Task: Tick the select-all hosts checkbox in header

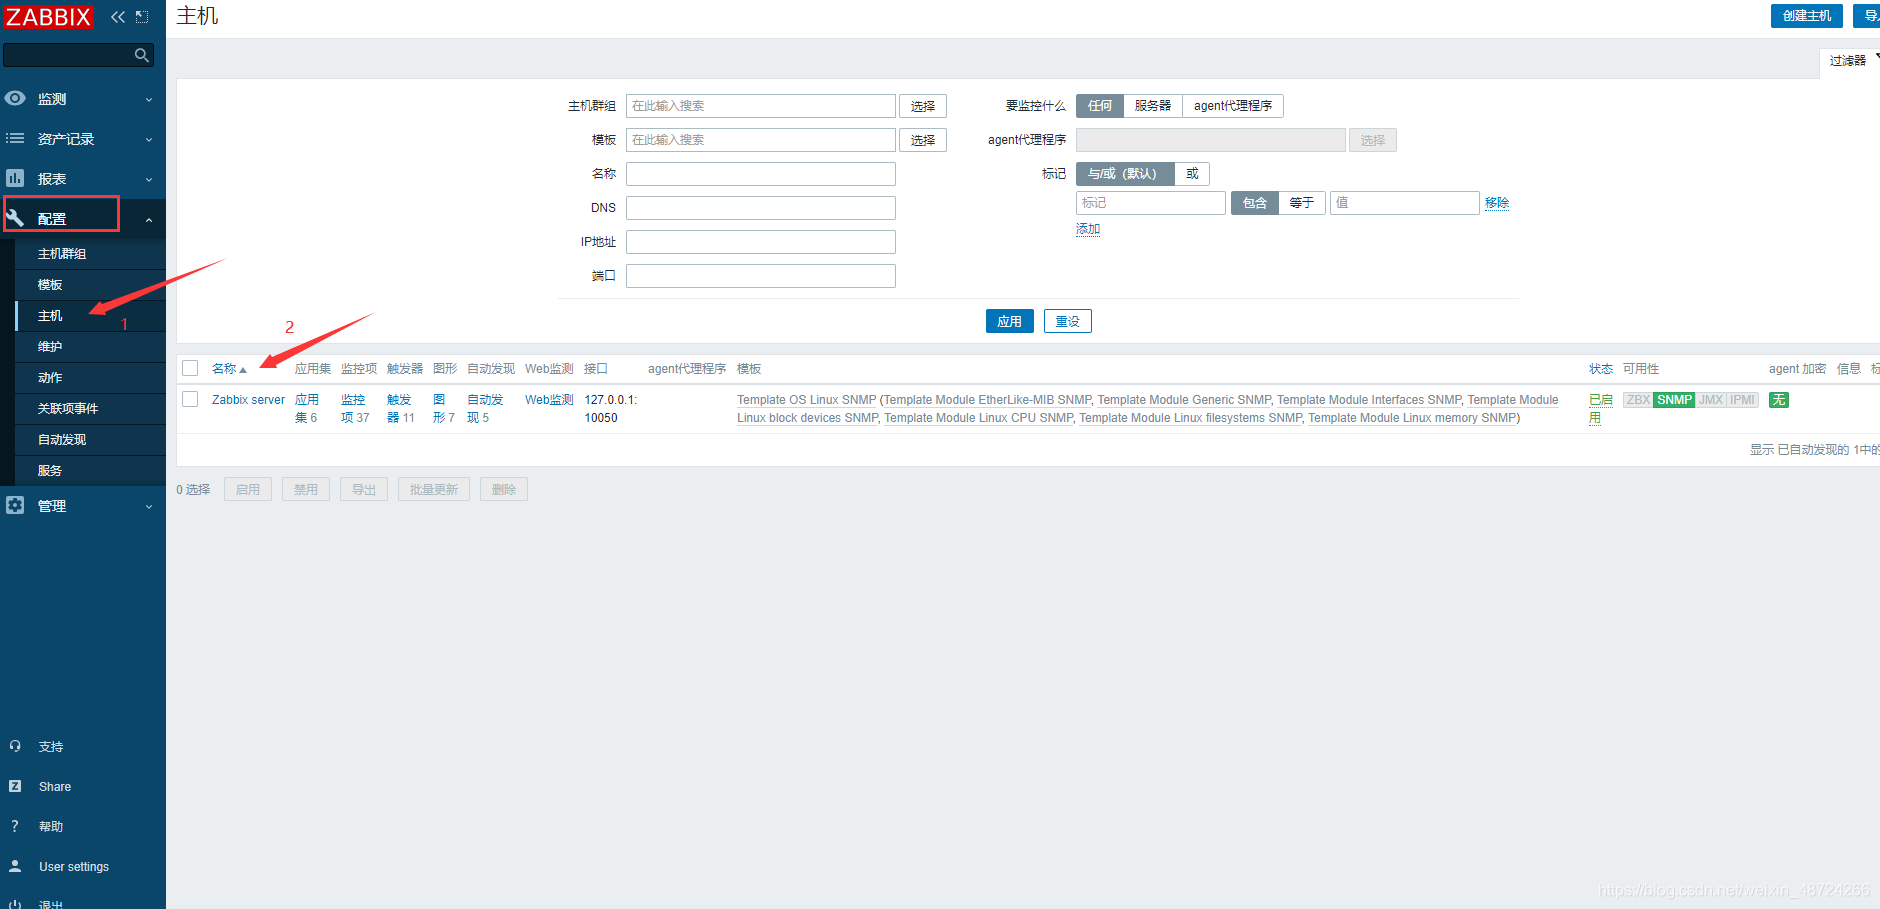Action: coord(190,368)
